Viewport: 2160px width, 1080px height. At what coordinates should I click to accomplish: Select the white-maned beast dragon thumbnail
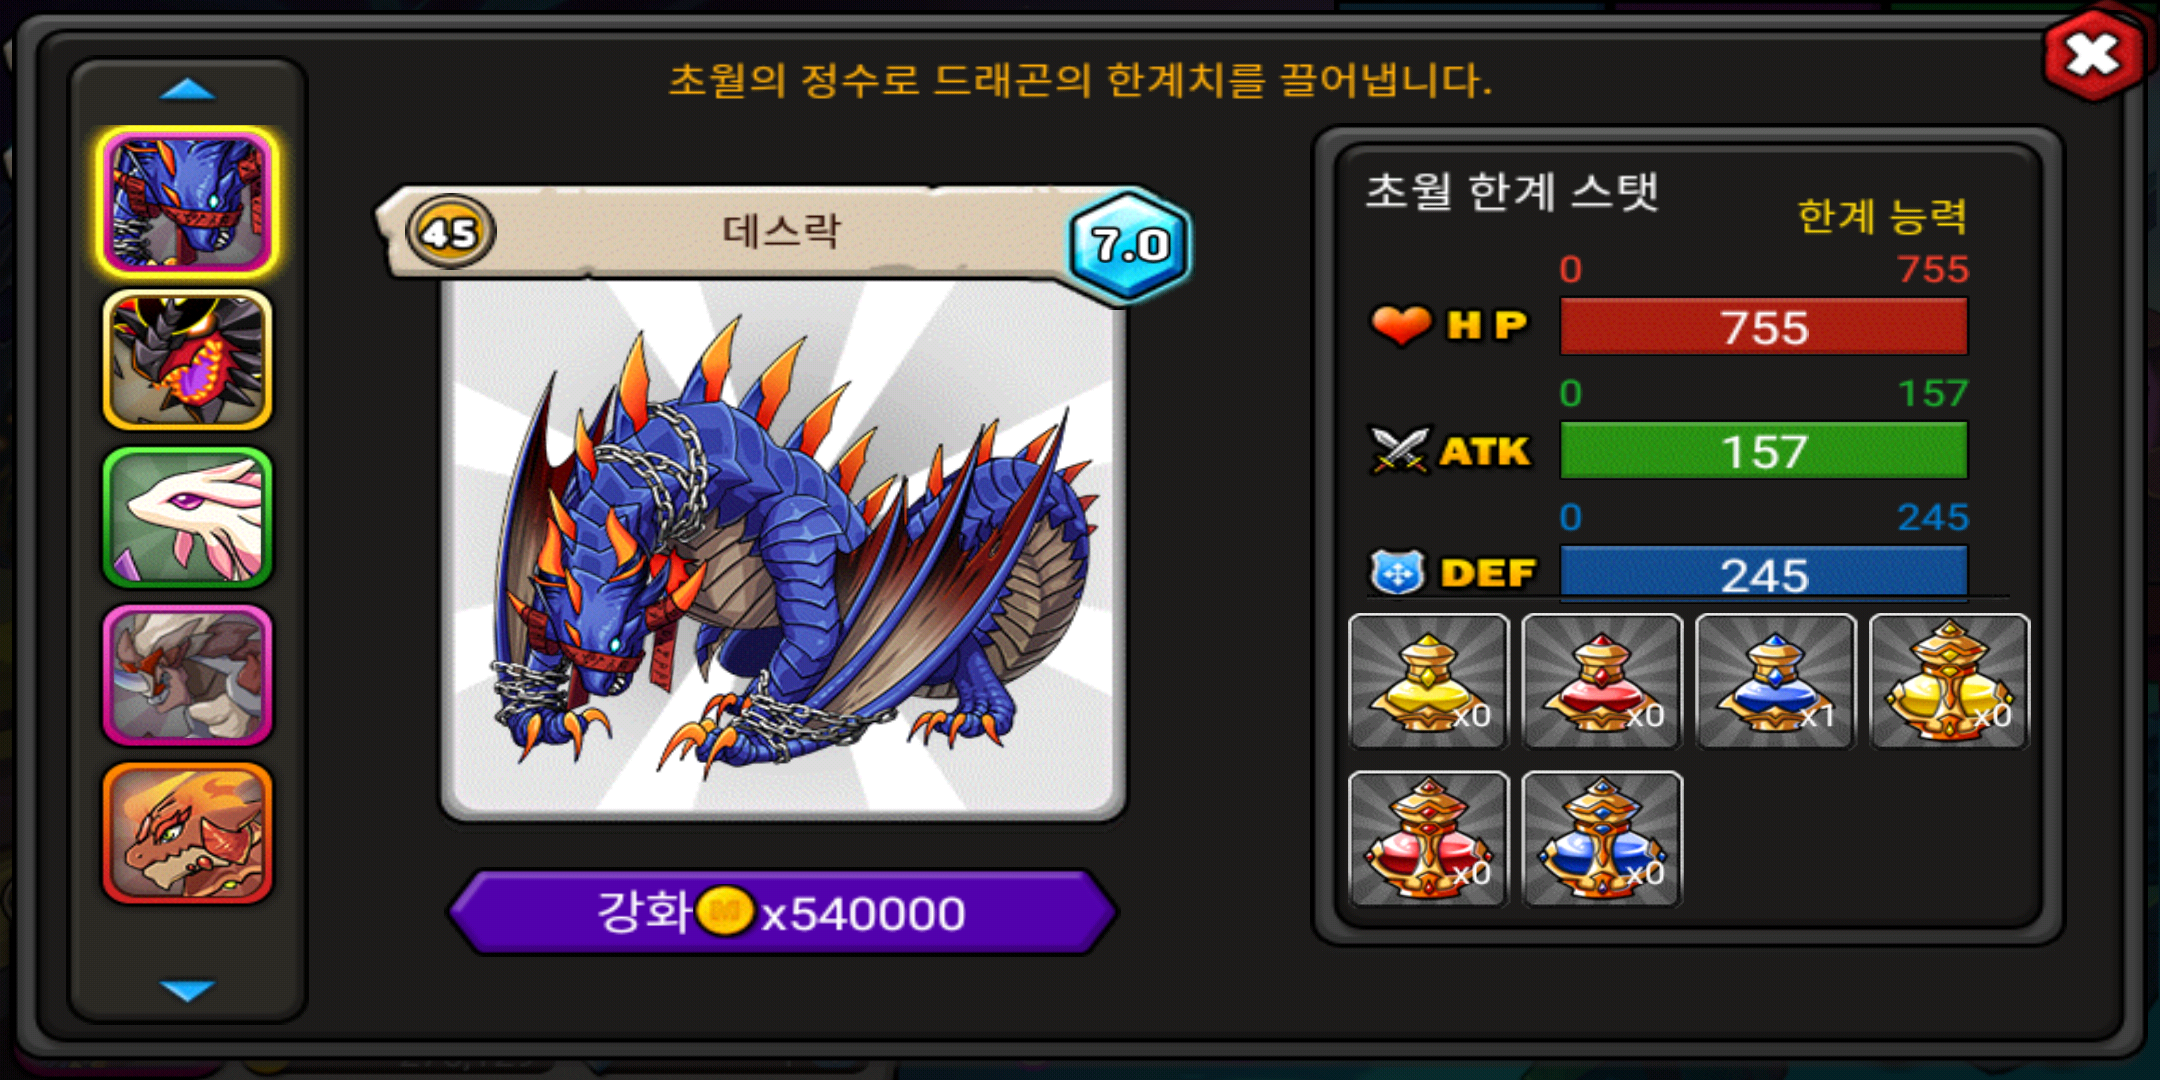click(x=188, y=676)
